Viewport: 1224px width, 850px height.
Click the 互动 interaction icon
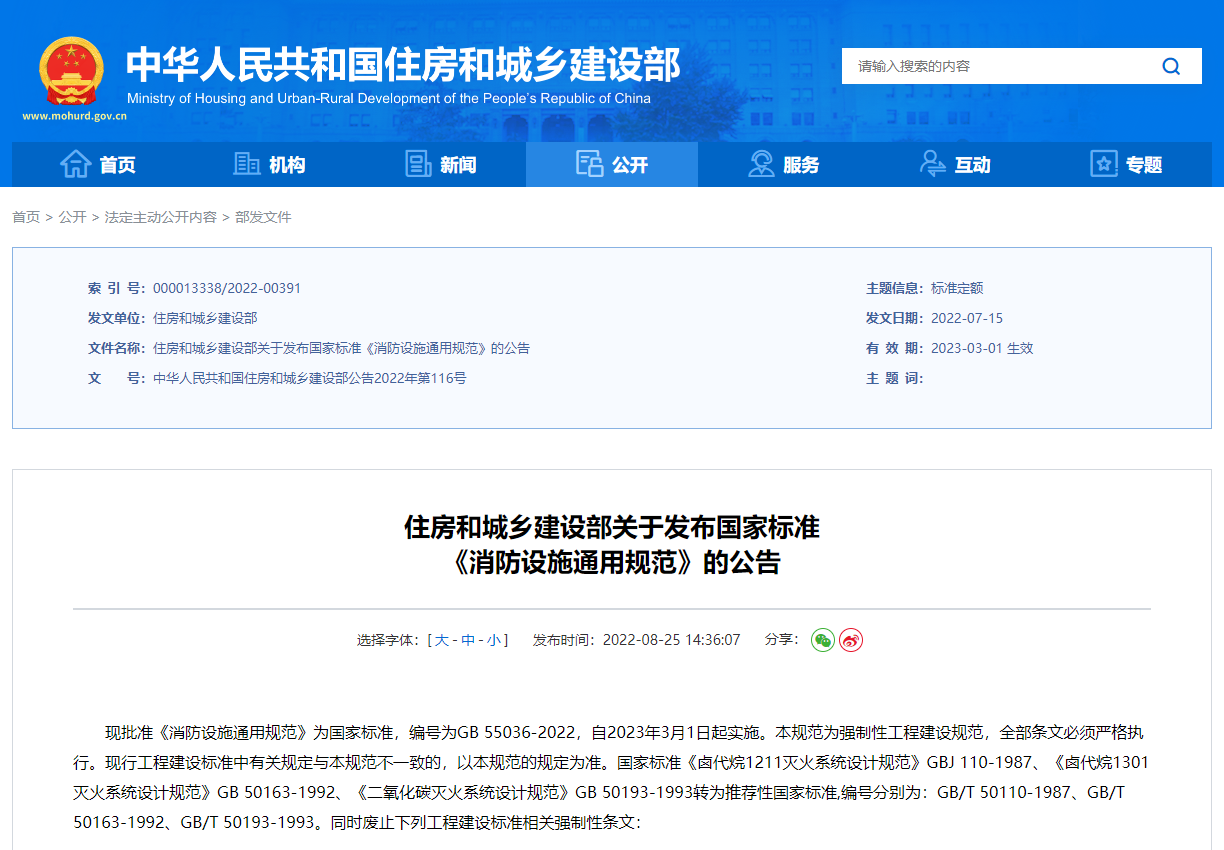pyautogui.click(x=932, y=164)
